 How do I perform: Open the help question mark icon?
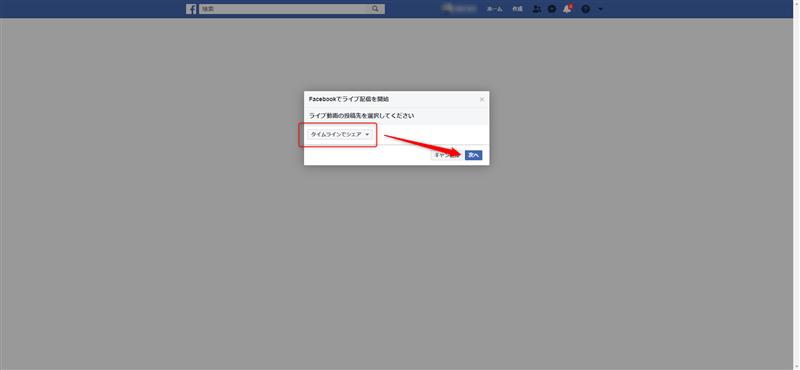(585, 9)
